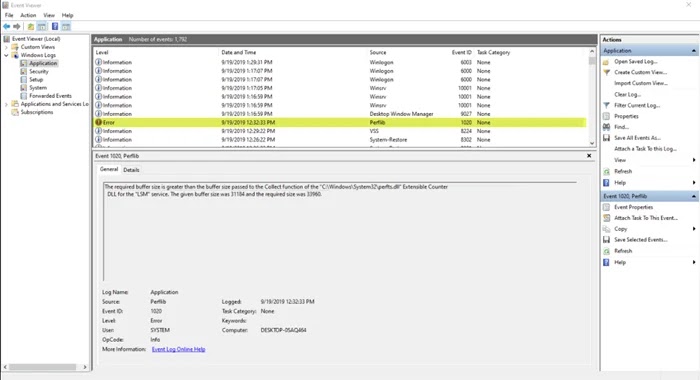Image resolution: width=700 pixels, height=380 pixels.
Task: Click the binoculars icon beside Find
Action: tap(606, 127)
